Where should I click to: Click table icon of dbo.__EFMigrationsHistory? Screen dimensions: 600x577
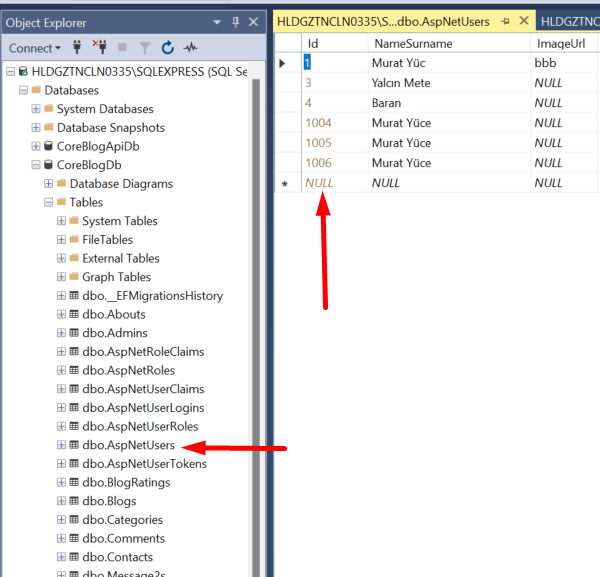pos(74,295)
